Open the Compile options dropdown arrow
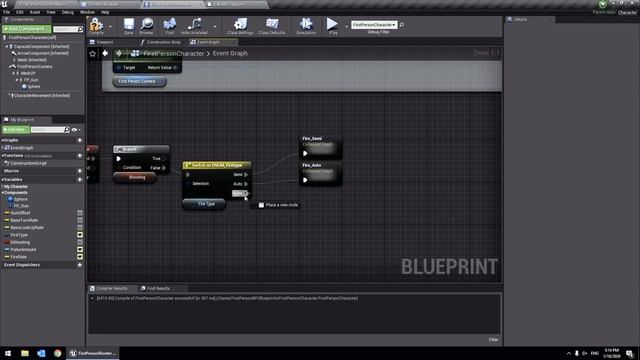 pyautogui.click(x=110, y=27)
